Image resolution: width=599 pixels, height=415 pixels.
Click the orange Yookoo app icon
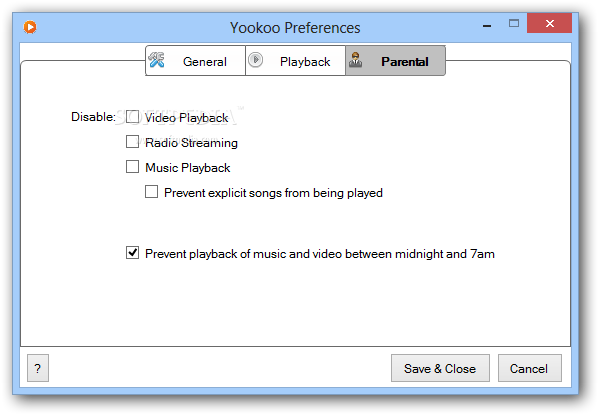coord(30,27)
